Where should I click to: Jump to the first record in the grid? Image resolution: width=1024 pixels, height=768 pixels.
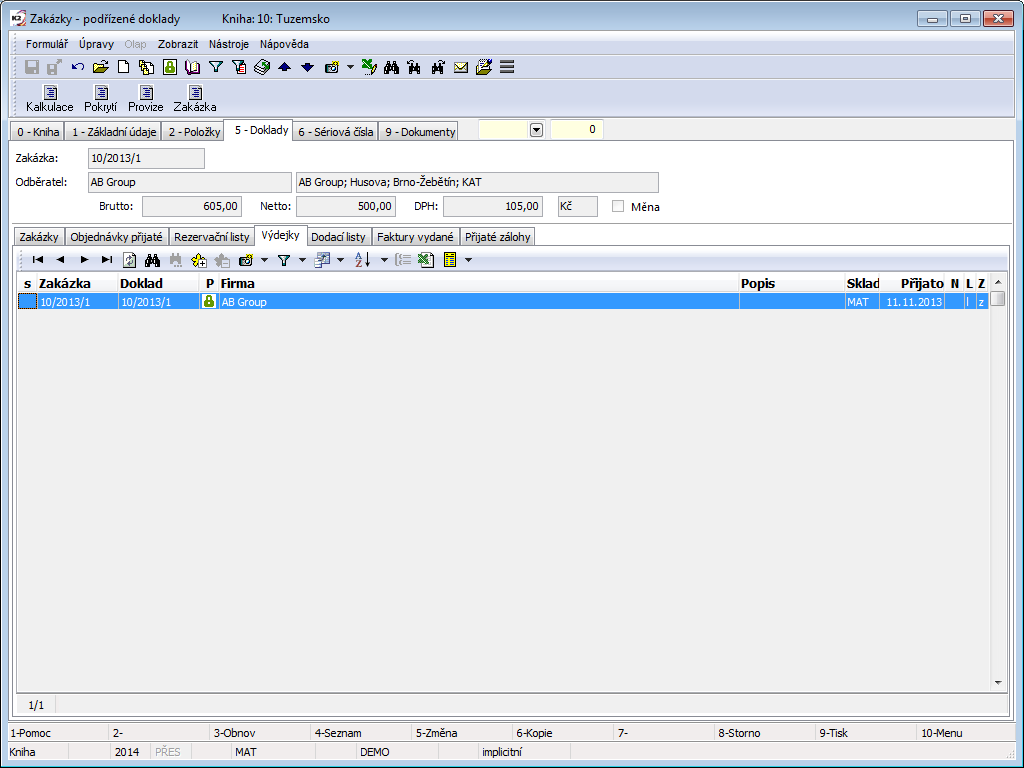38,260
